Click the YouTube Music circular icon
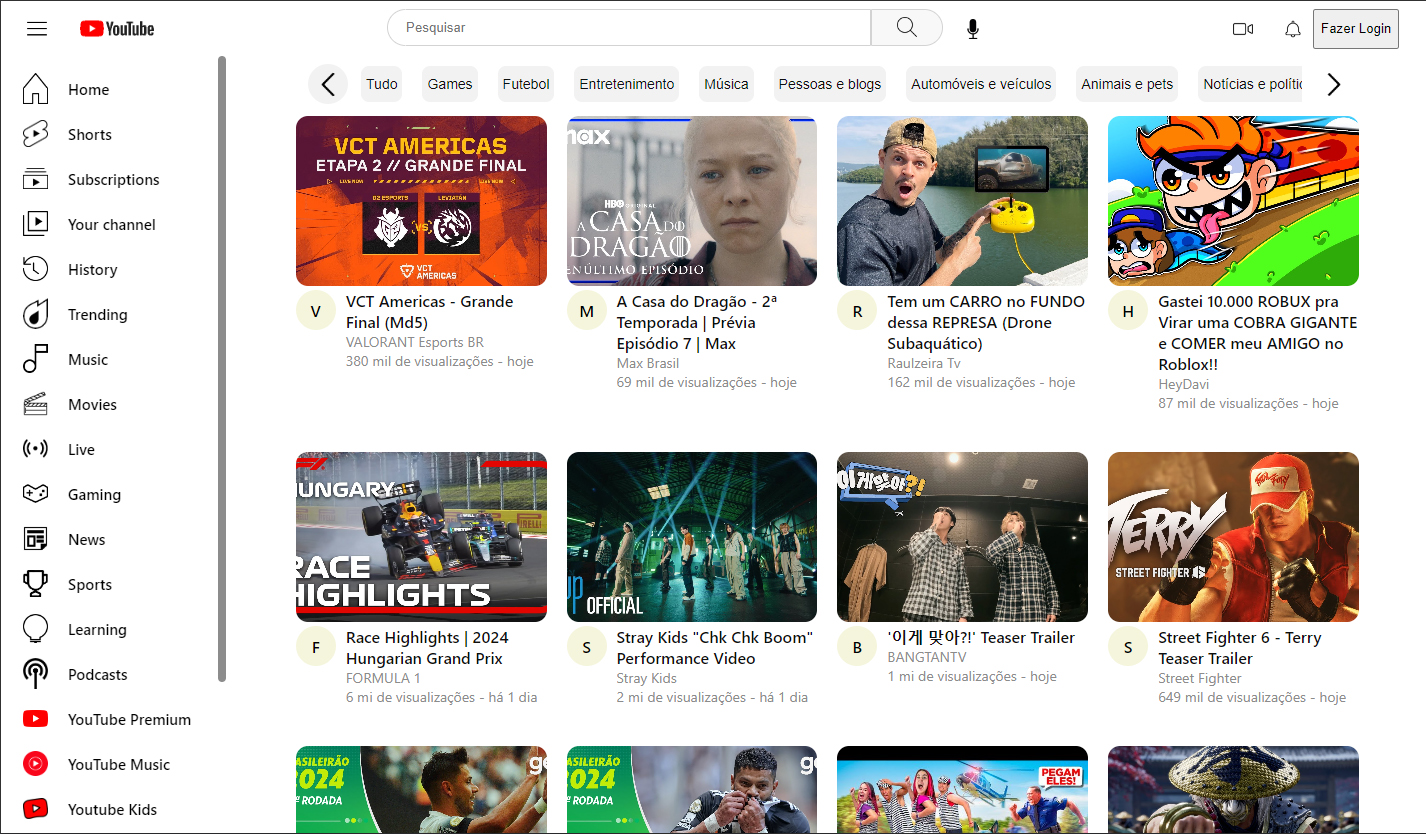Viewport: 1426px width, 834px height. (x=35, y=764)
